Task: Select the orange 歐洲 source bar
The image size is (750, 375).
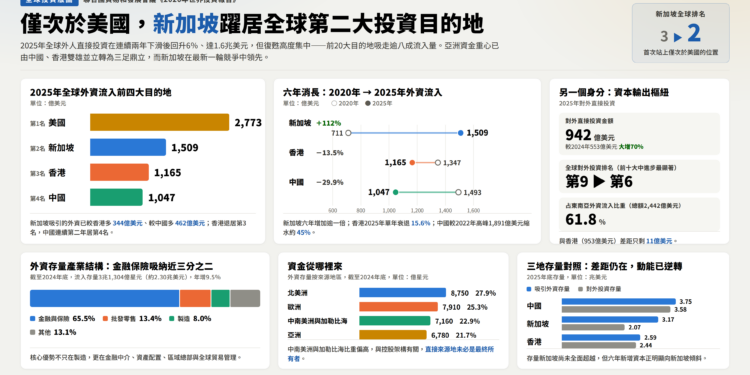Action: (x=398, y=307)
